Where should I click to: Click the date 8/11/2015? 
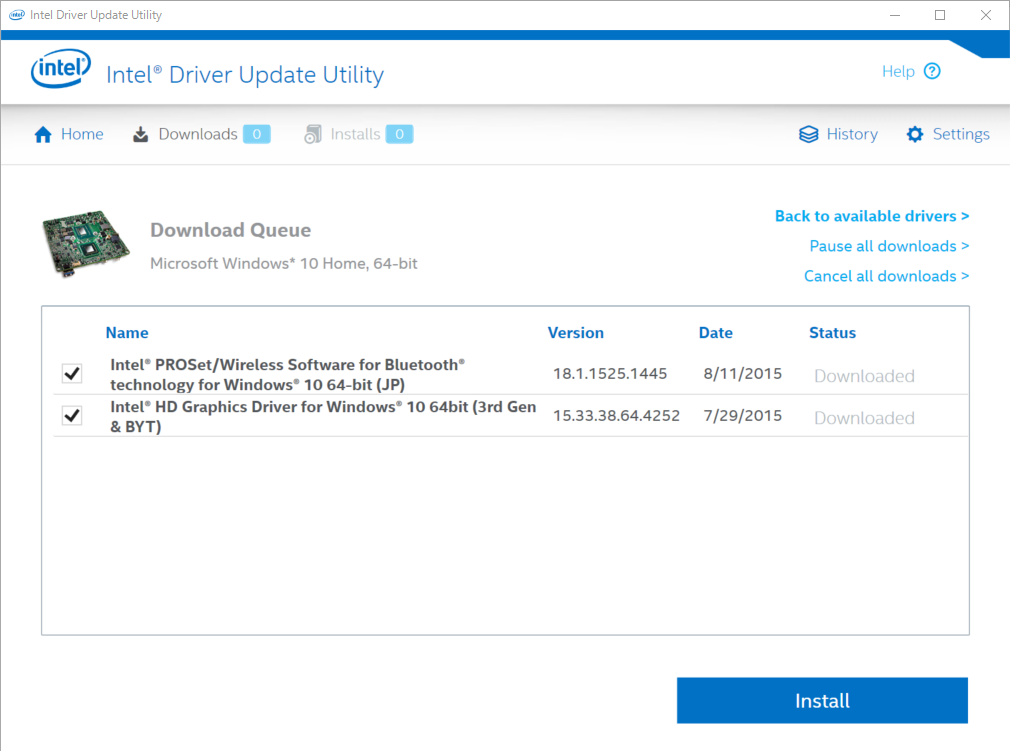(743, 374)
